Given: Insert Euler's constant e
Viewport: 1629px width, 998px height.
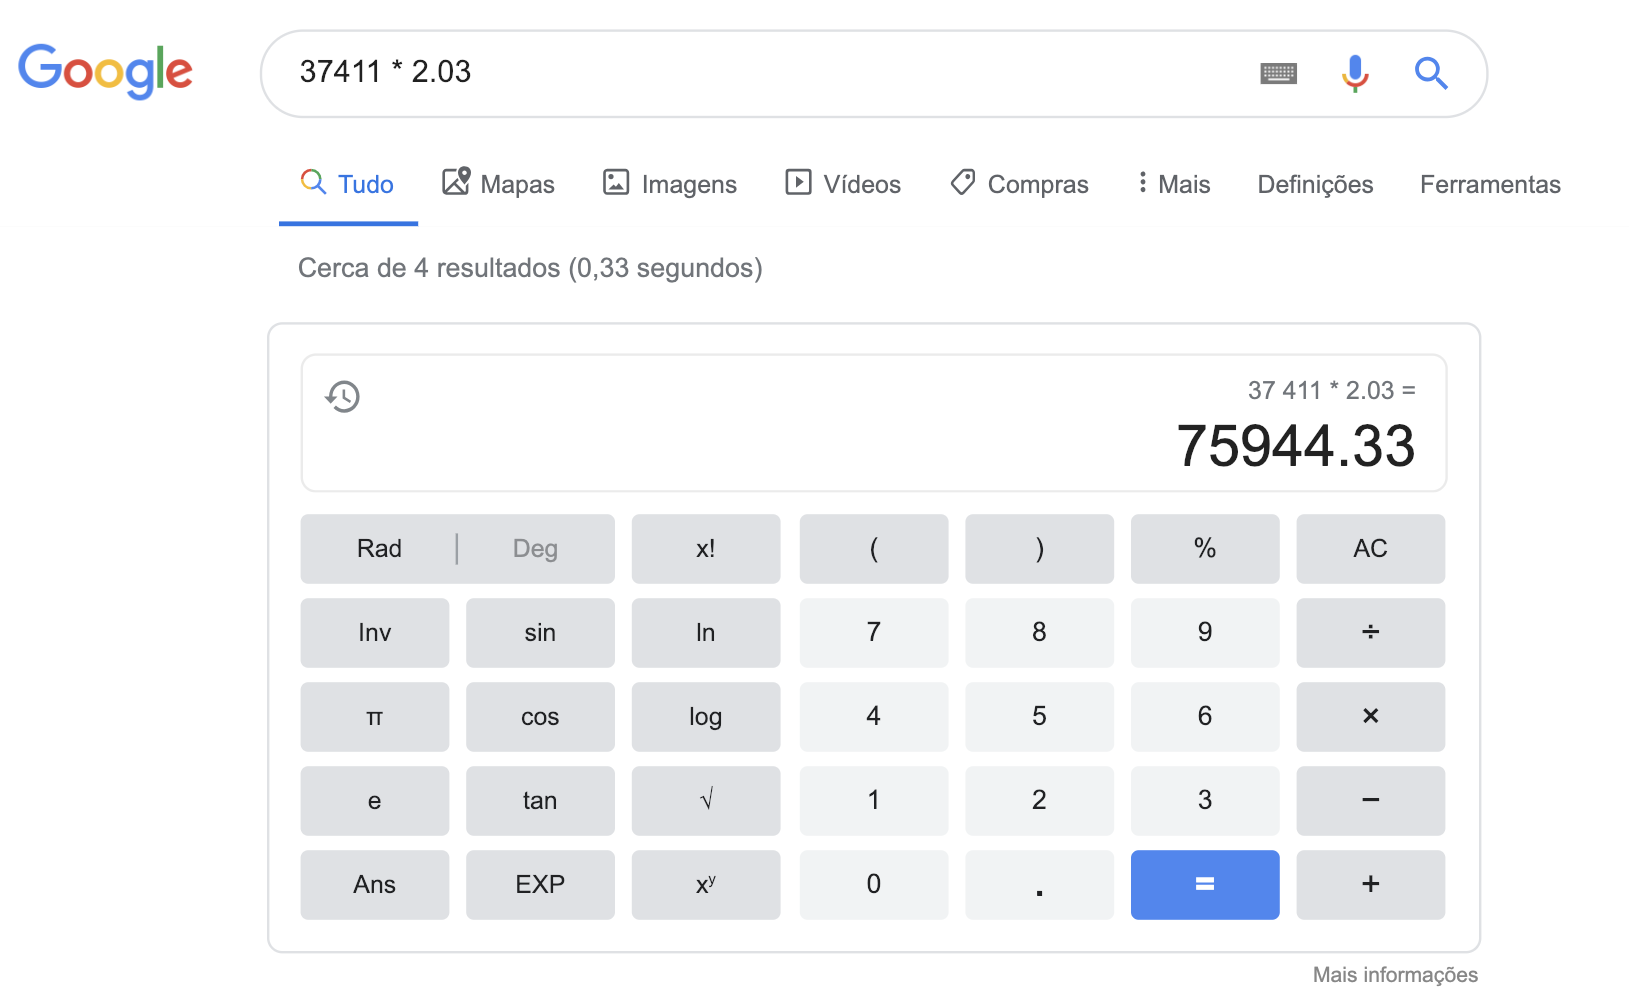Looking at the screenshot, I should tap(375, 801).
